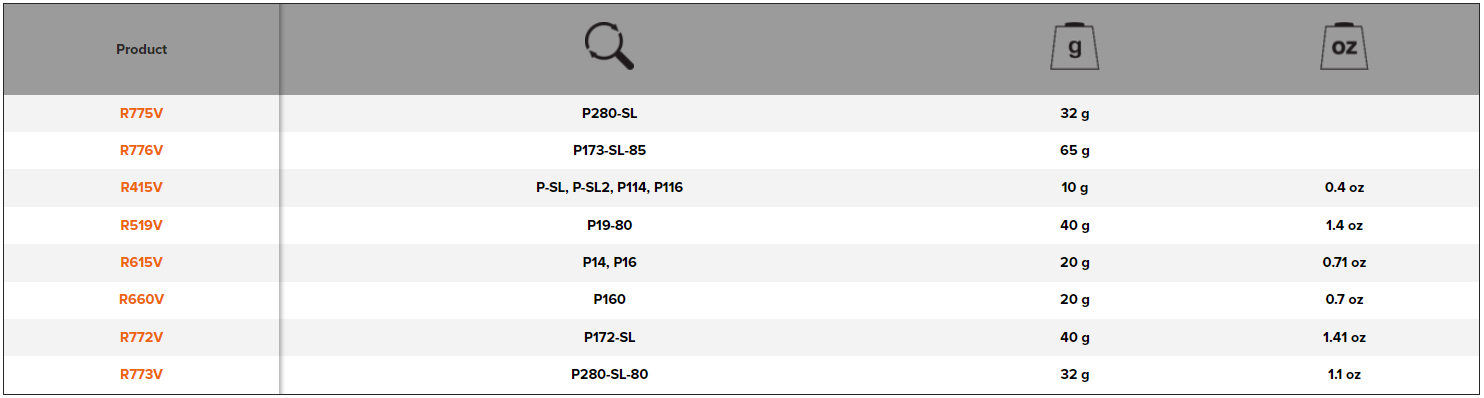The height and width of the screenshot is (398, 1484).
Task: Open the R773V product link
Action: (x=141, y=374)
